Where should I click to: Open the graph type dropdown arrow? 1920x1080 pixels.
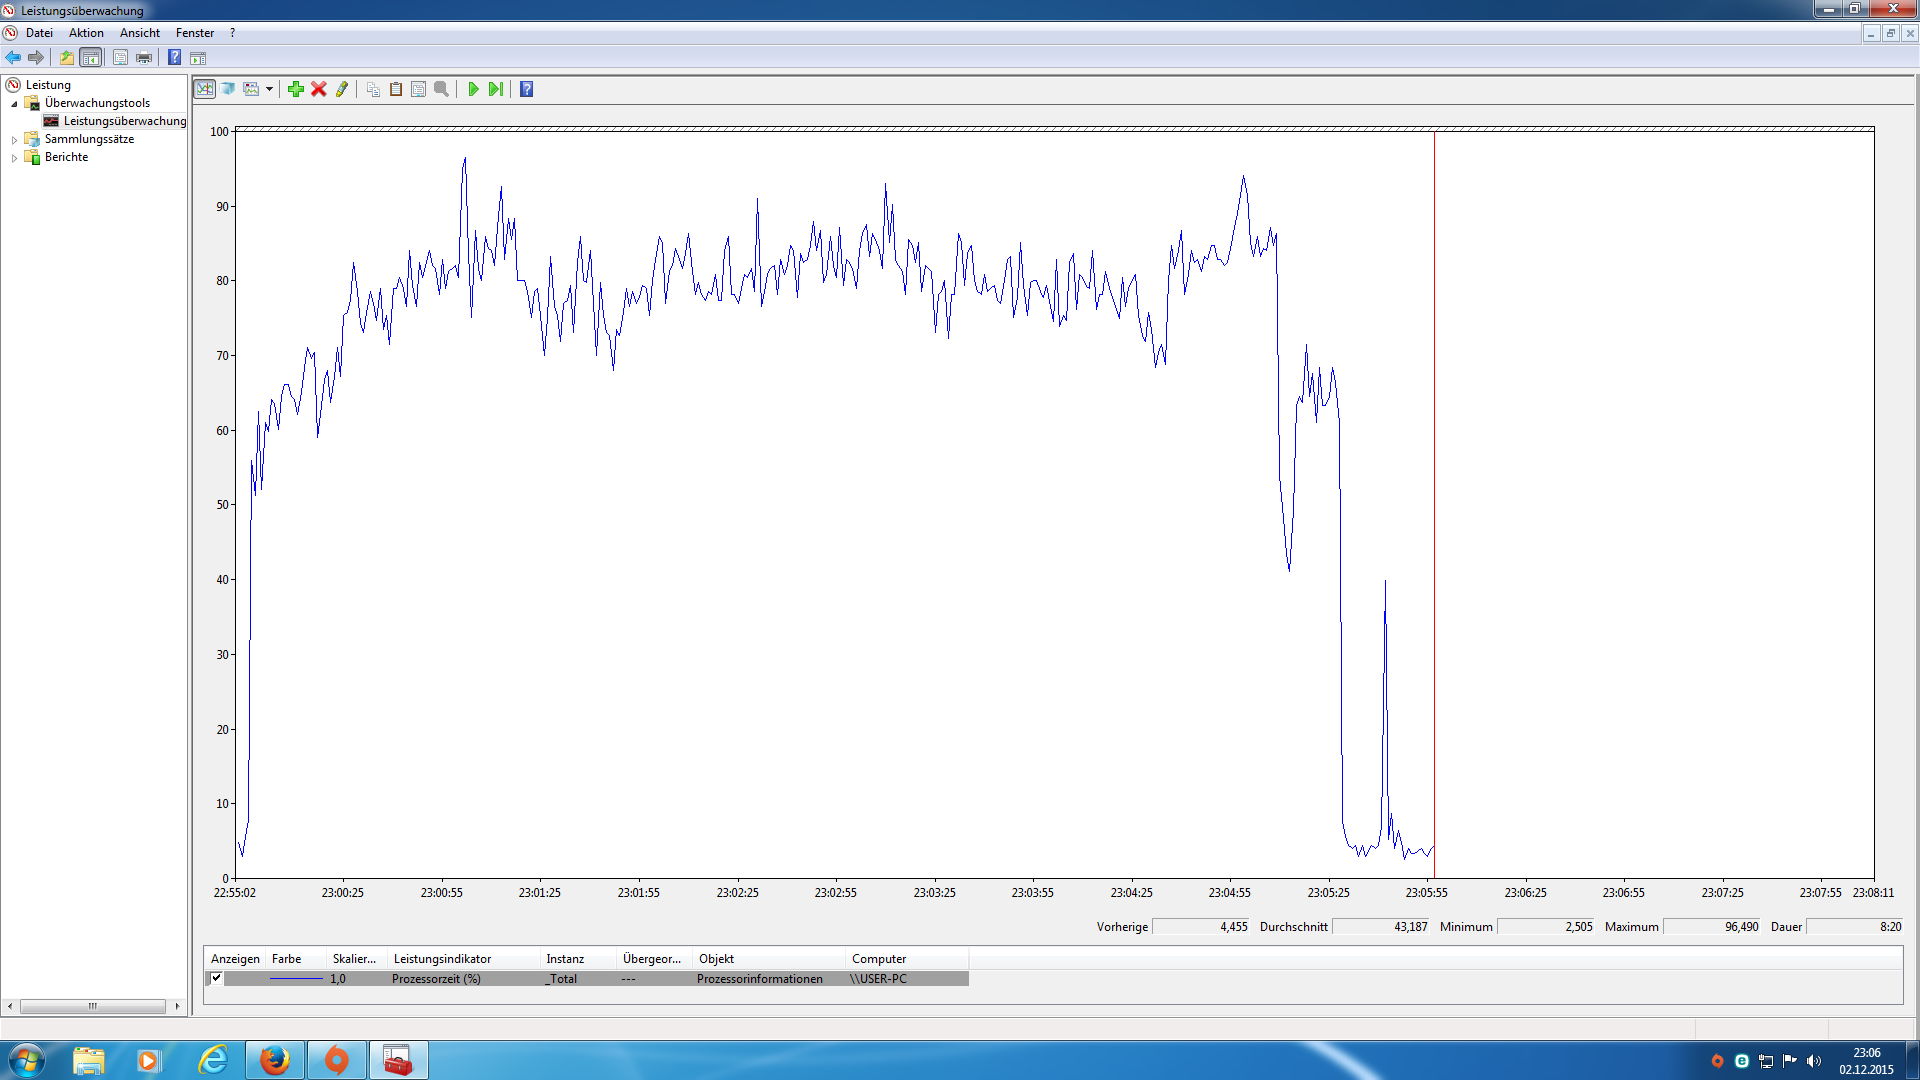269,89
